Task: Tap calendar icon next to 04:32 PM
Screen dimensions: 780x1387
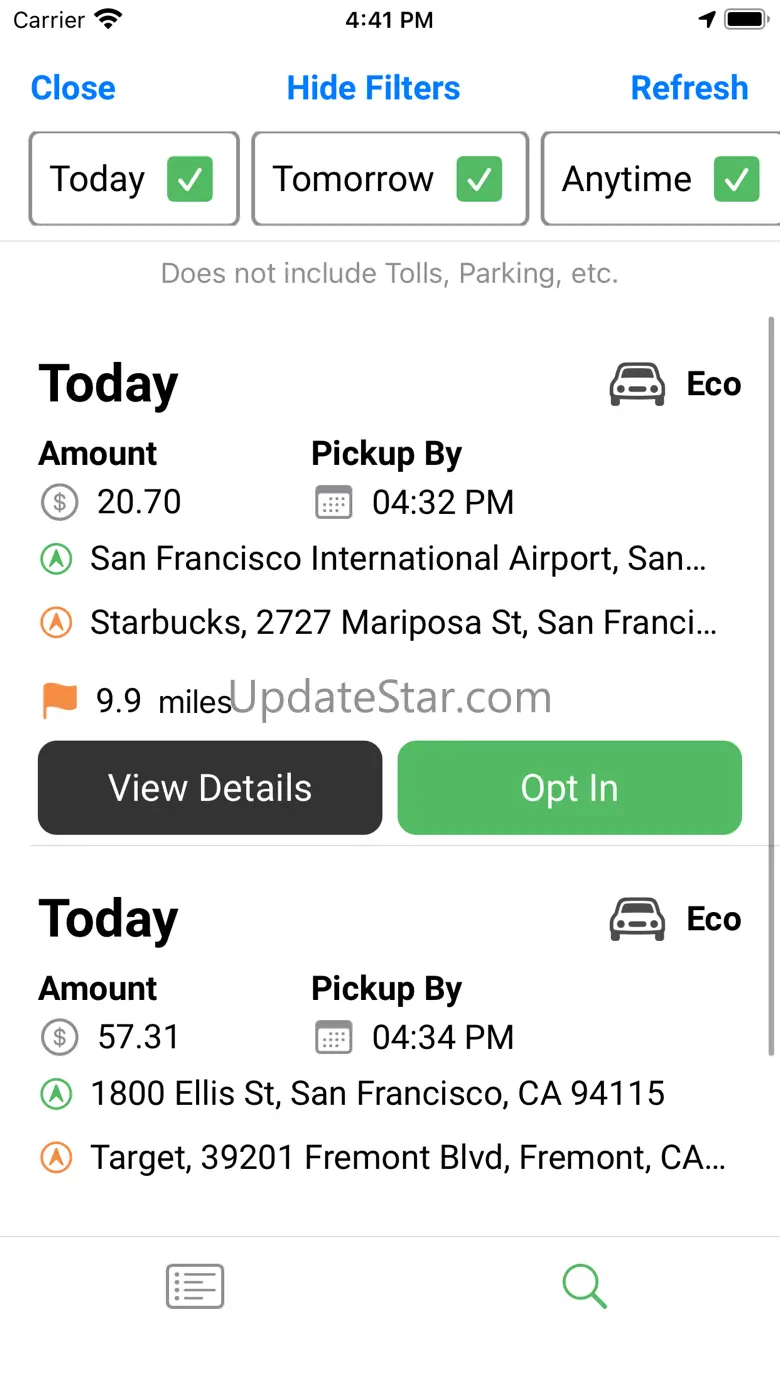Action: [x=333, y=502]
